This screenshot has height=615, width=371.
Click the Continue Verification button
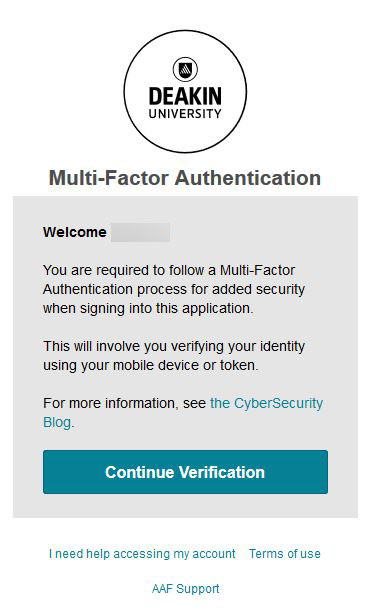tap(186, 472)
